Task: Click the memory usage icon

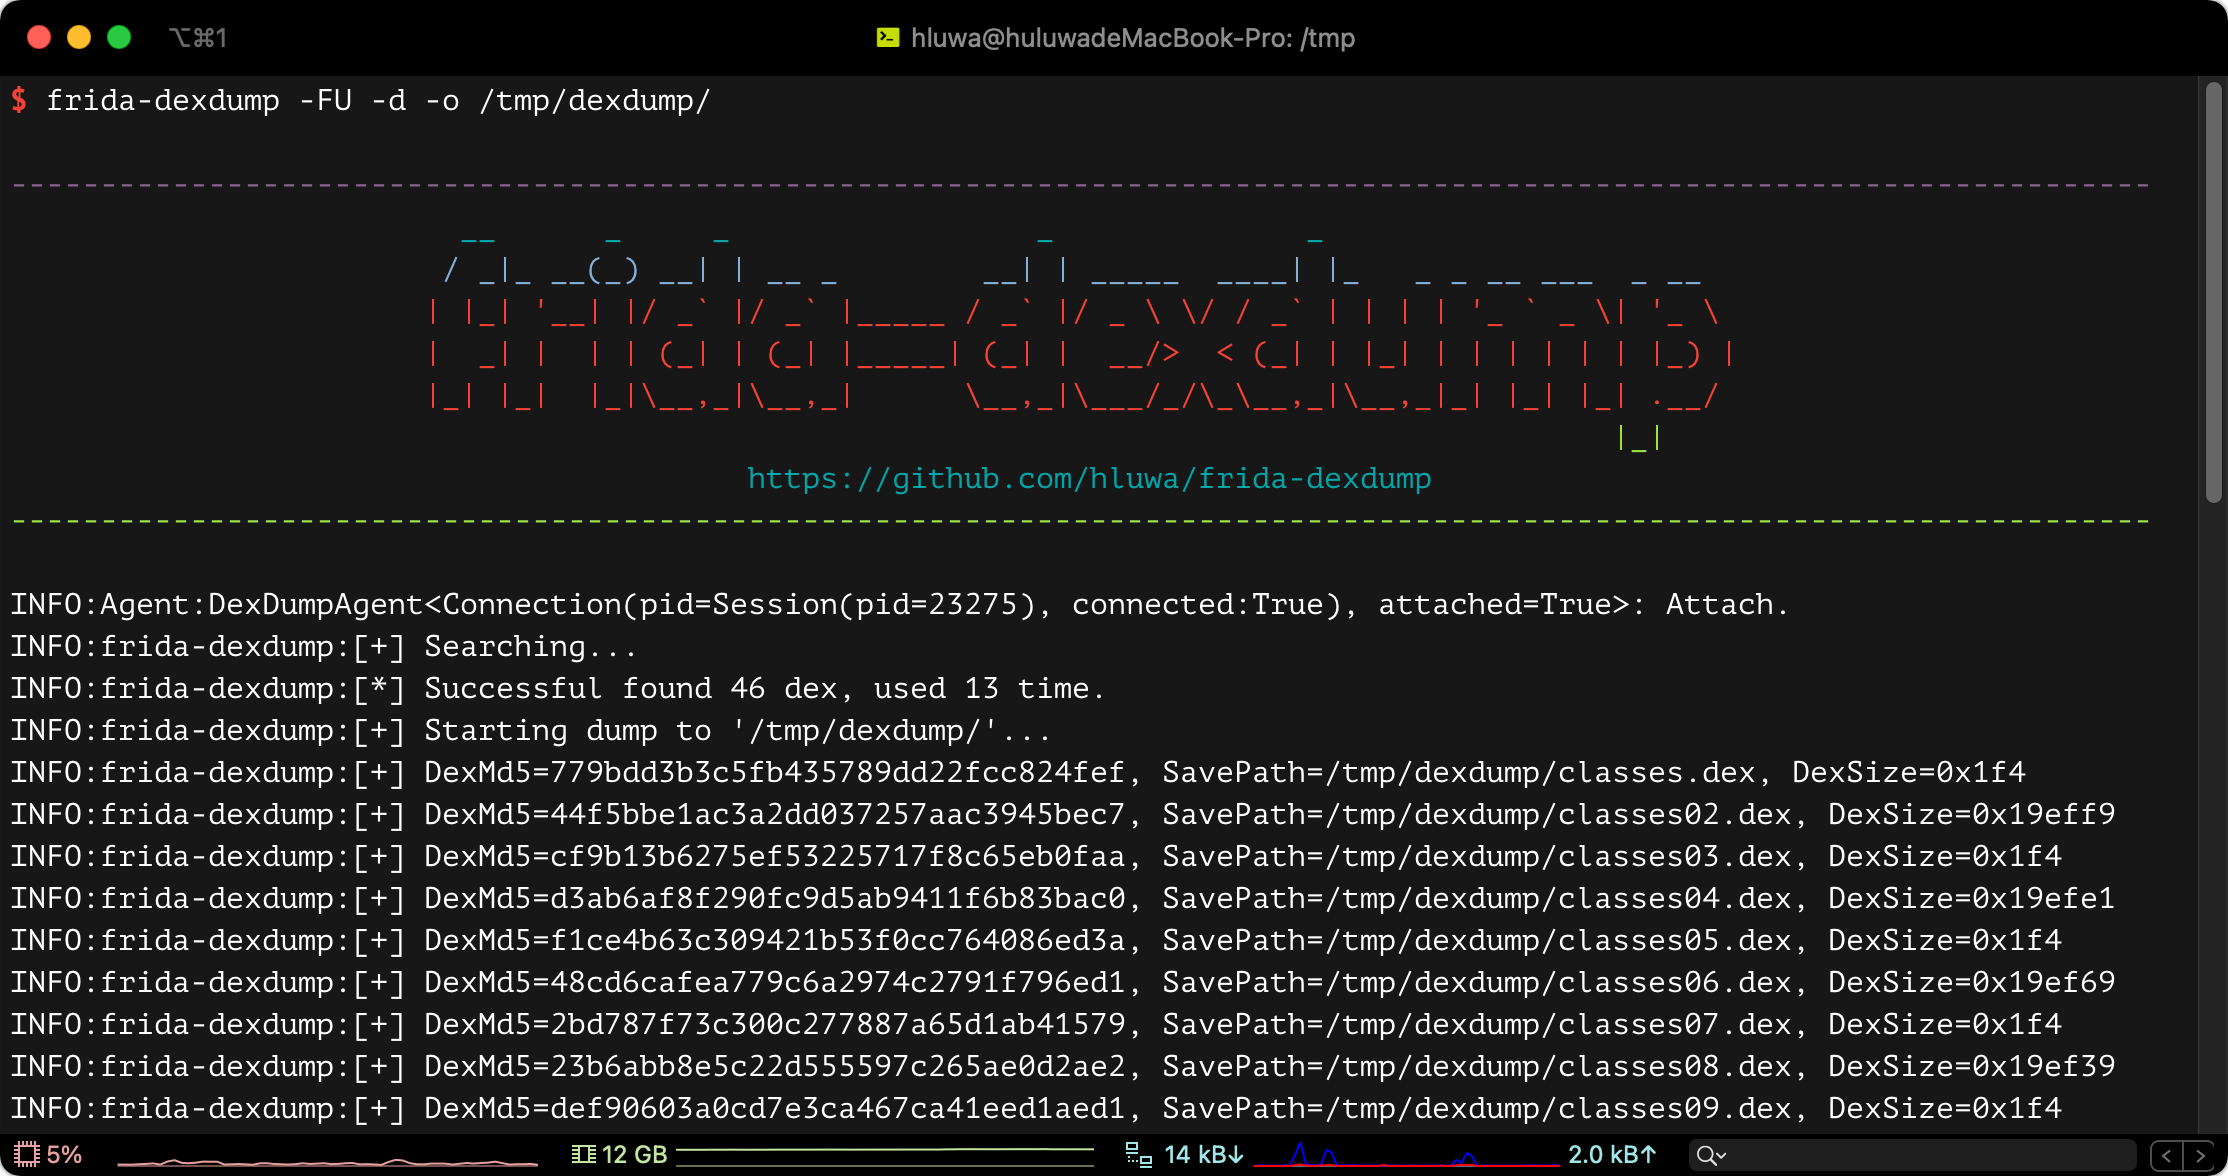Action: click(x=583, y=1155)
